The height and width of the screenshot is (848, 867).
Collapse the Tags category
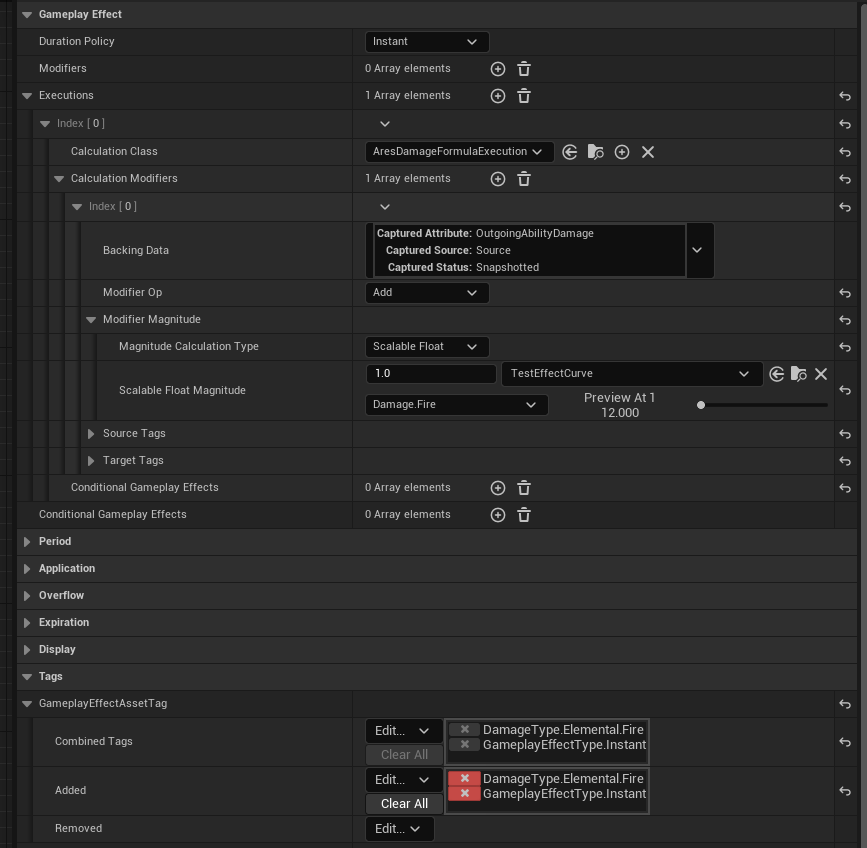click(27, 677)
